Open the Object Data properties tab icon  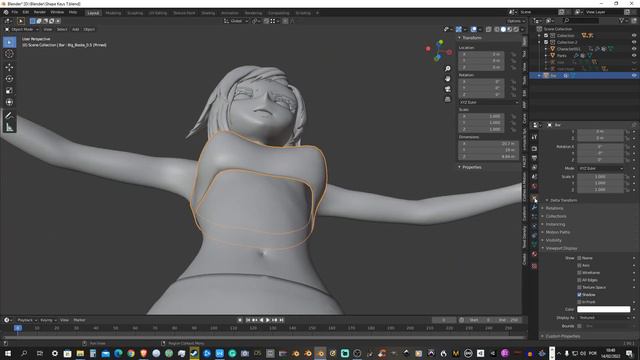[x=534, y=244]
